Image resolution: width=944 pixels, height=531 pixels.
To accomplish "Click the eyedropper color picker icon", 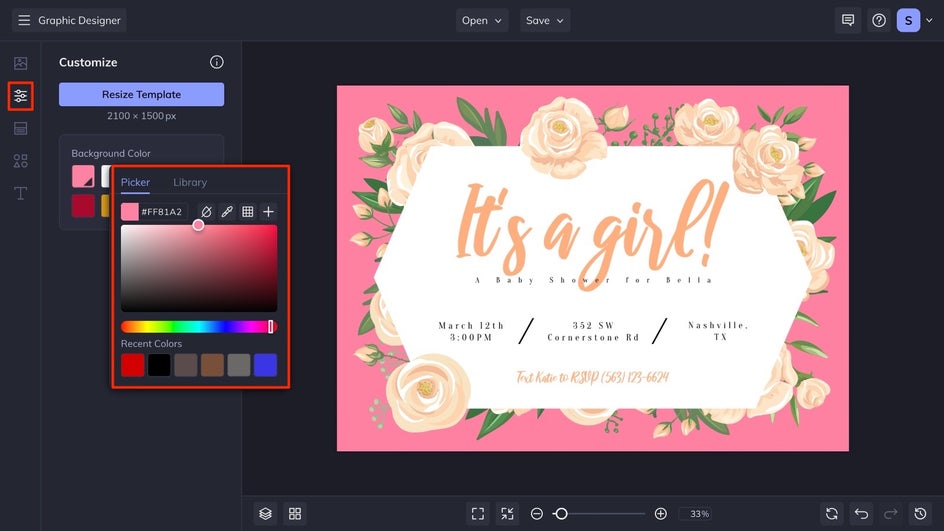I will [x=227, y=212].
